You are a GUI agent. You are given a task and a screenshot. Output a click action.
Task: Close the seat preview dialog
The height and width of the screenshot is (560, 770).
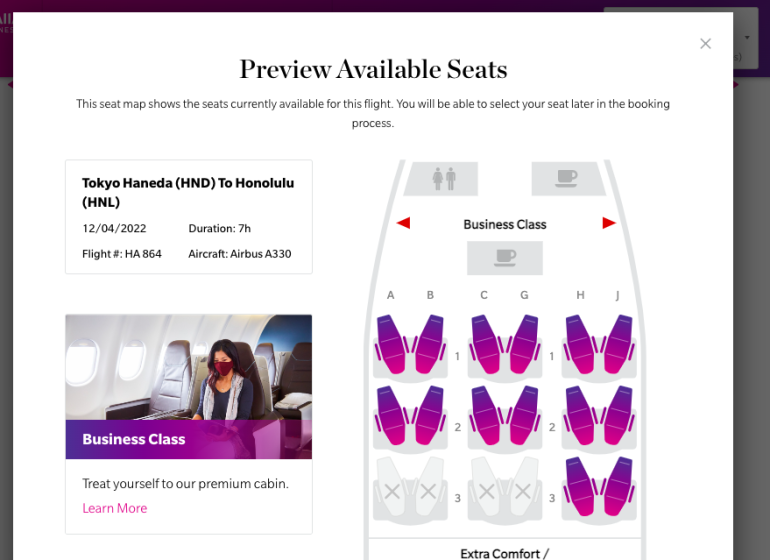pyautogui.click(x=705, y=44)
